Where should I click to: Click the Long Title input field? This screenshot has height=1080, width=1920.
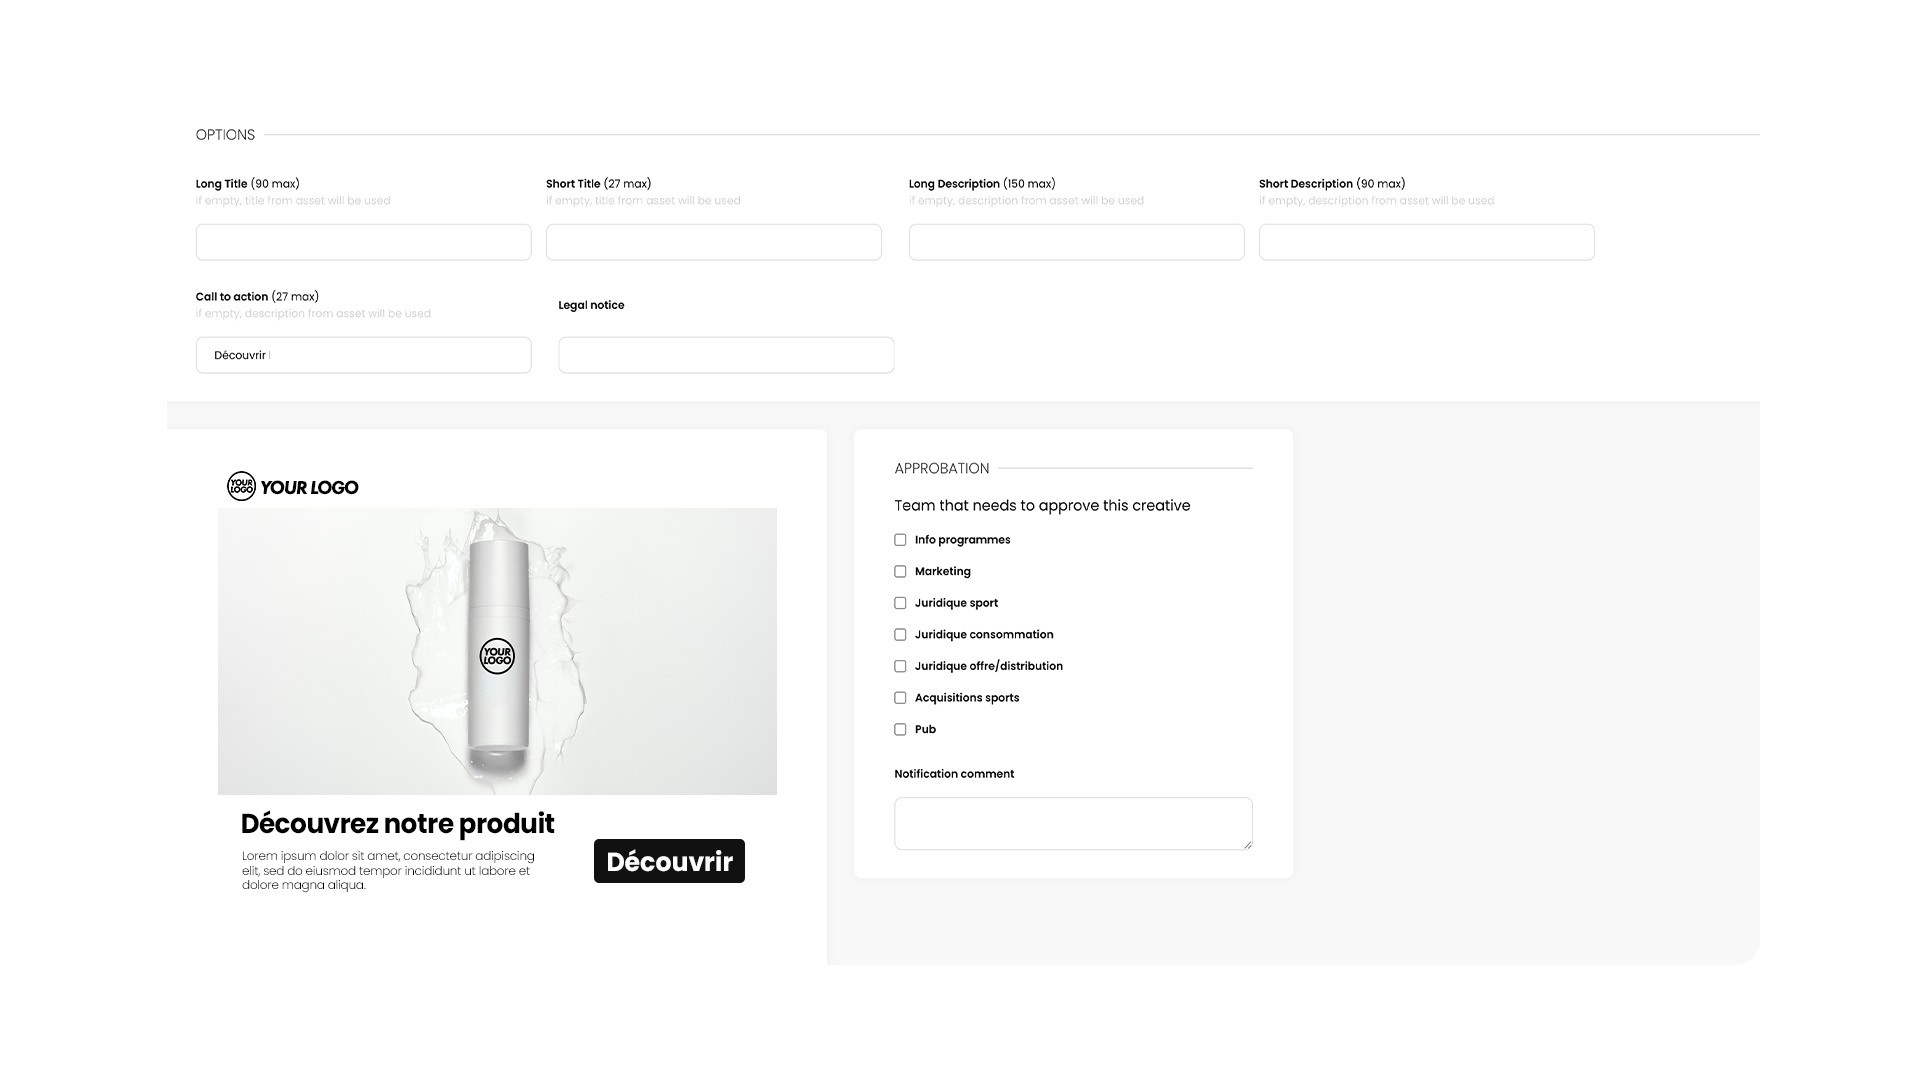363,242
